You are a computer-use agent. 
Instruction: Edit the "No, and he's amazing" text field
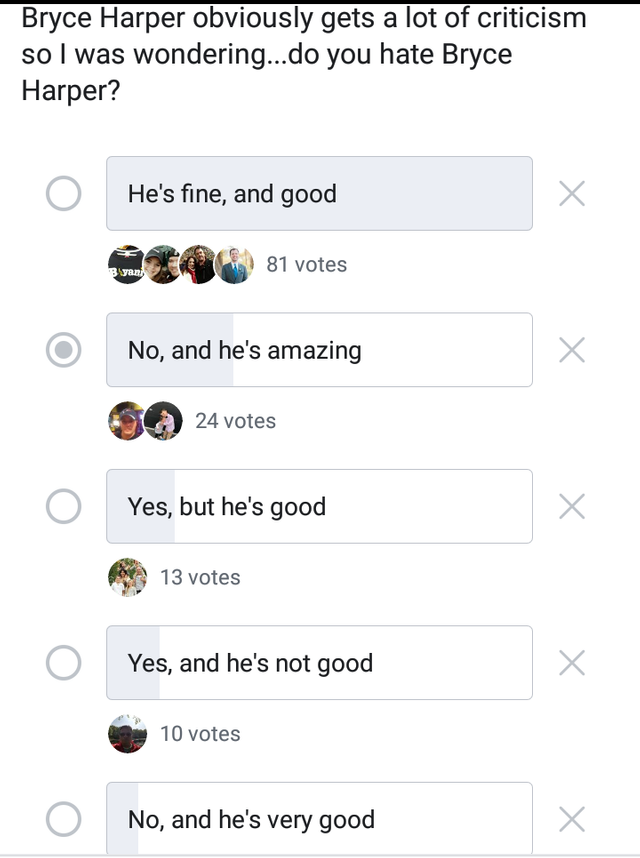pyautogui.click(x=319, y=350)
